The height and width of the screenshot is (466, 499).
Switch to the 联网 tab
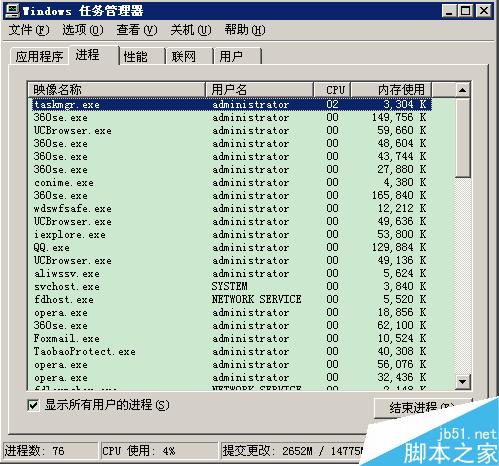tap(189, 56)
